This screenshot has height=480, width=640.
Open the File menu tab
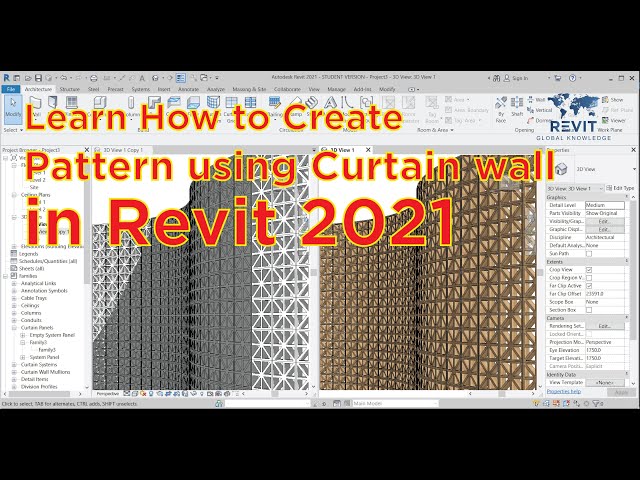(11, 89)
